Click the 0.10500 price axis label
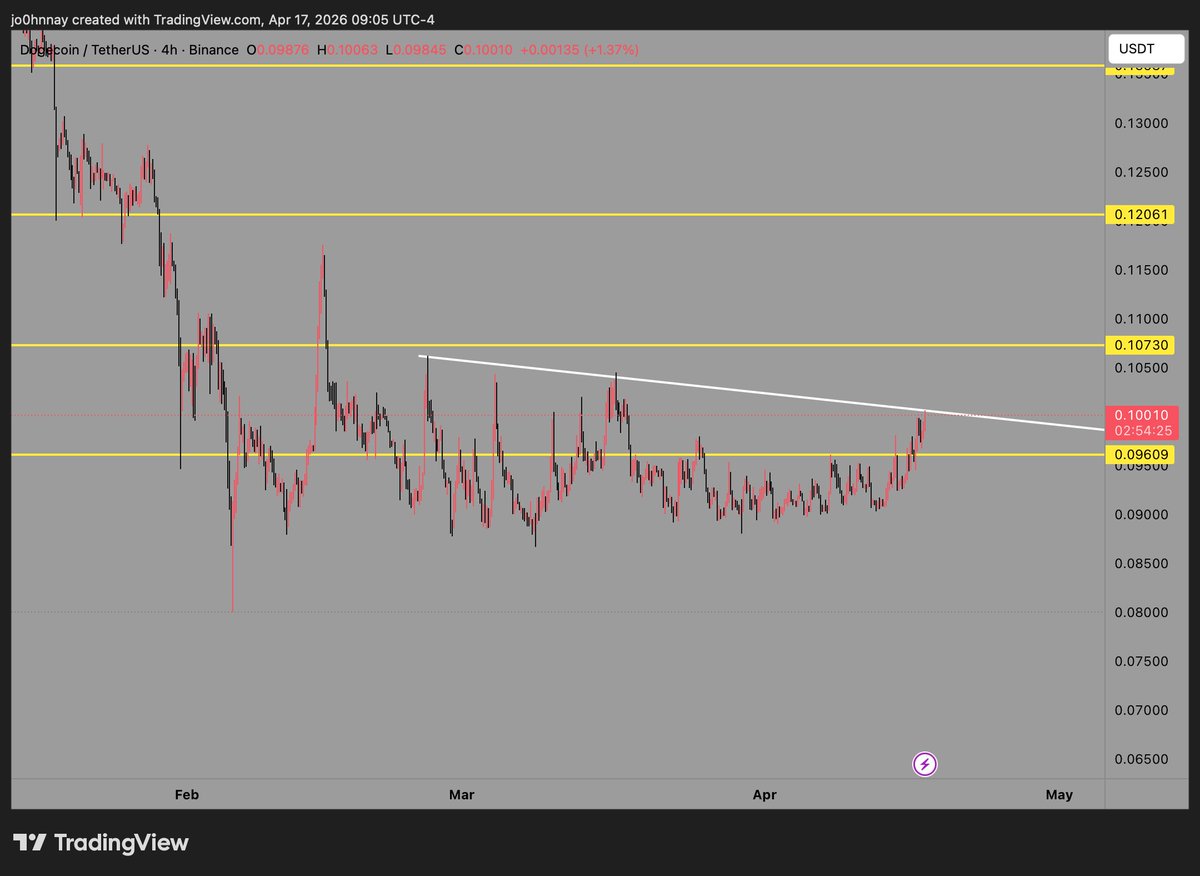The height and width of the screenshot is (876, 1200). [x=1143, y=367]
